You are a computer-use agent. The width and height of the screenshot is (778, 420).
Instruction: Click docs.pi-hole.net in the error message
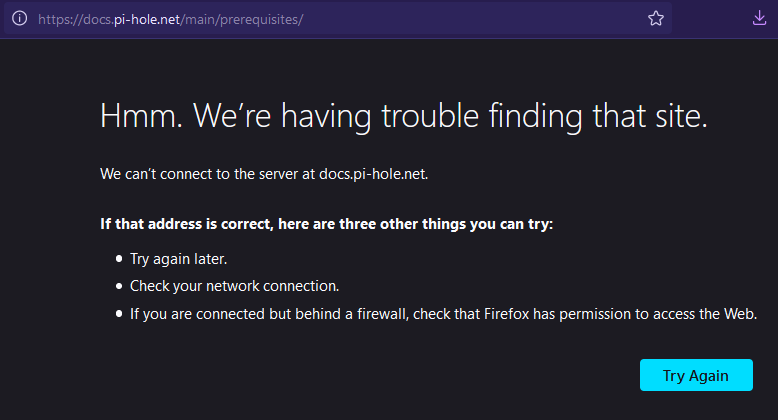point(373,174)
